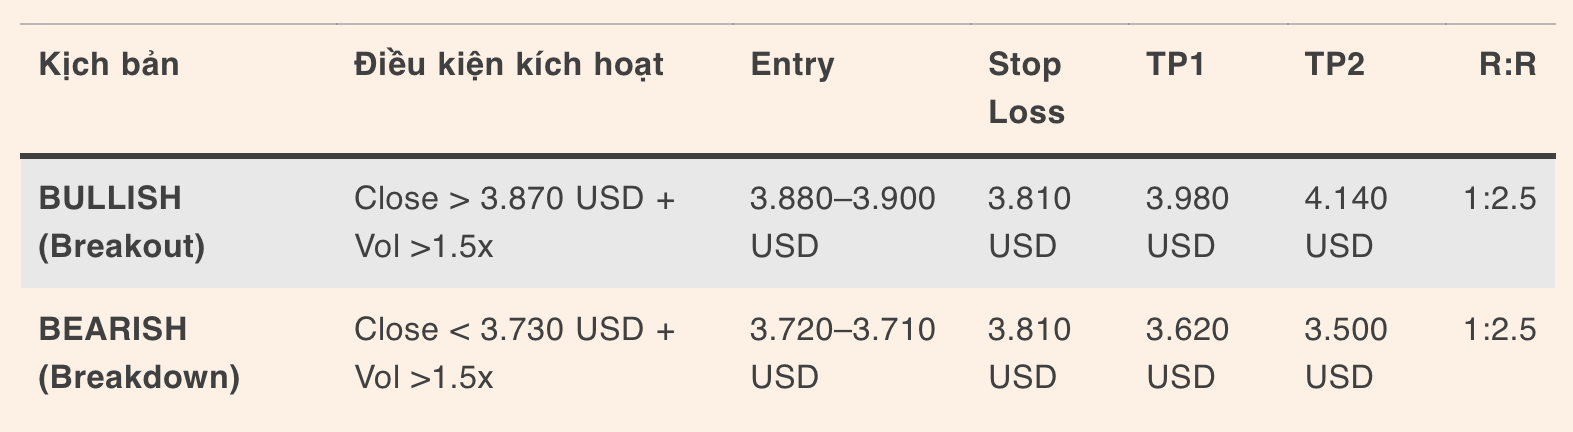This screenshot has width=1573, height=432.
Task: Click the entry range 3.880–3.900 USD
Action: tap(842, 222)
